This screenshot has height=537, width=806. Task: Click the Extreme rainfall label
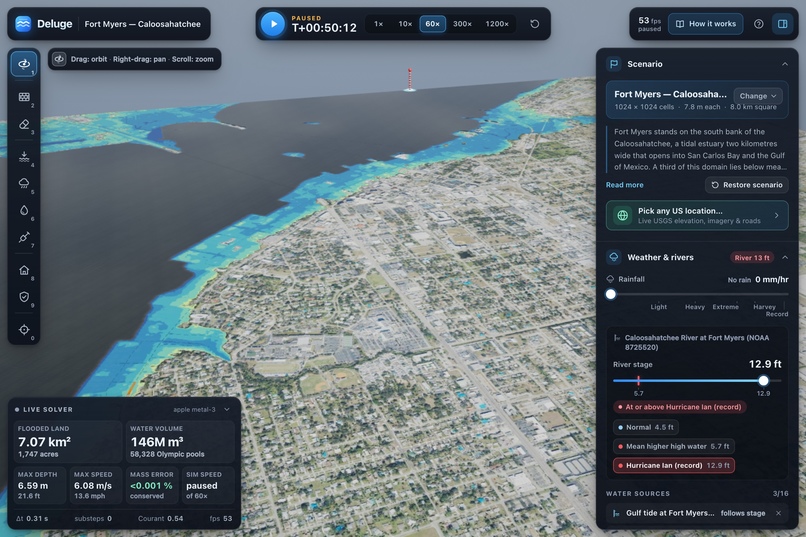click(725, 307)
